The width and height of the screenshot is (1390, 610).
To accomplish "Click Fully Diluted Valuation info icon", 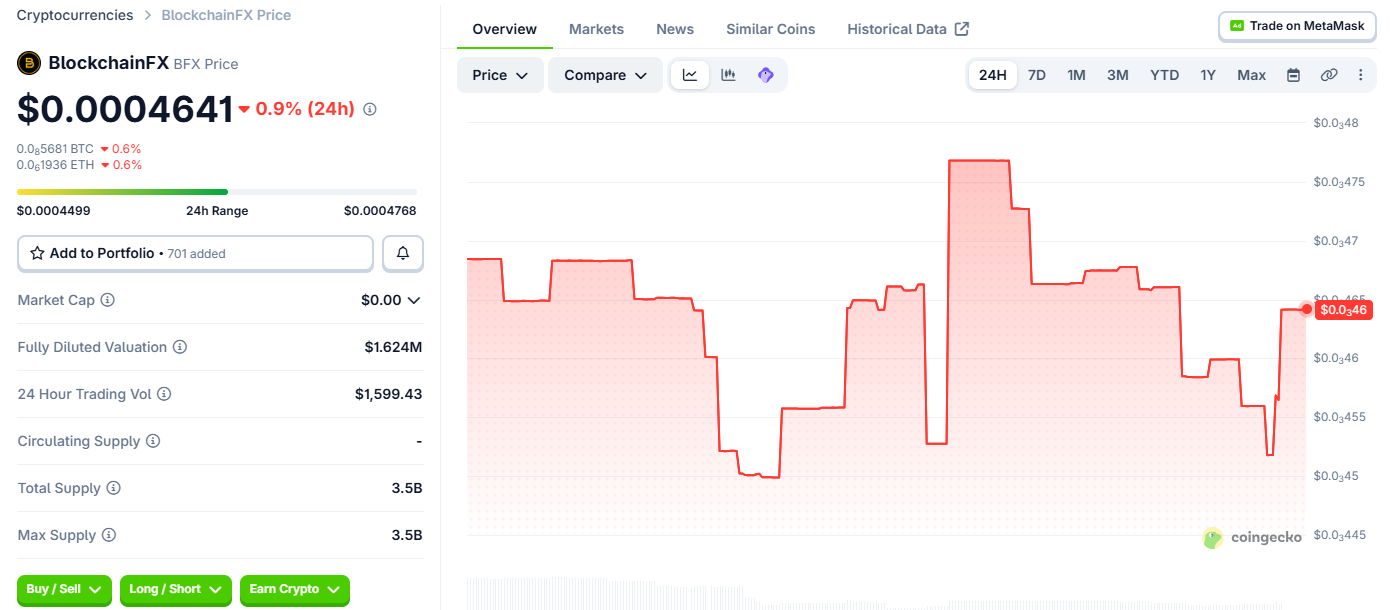I will (x=180, y=347).
